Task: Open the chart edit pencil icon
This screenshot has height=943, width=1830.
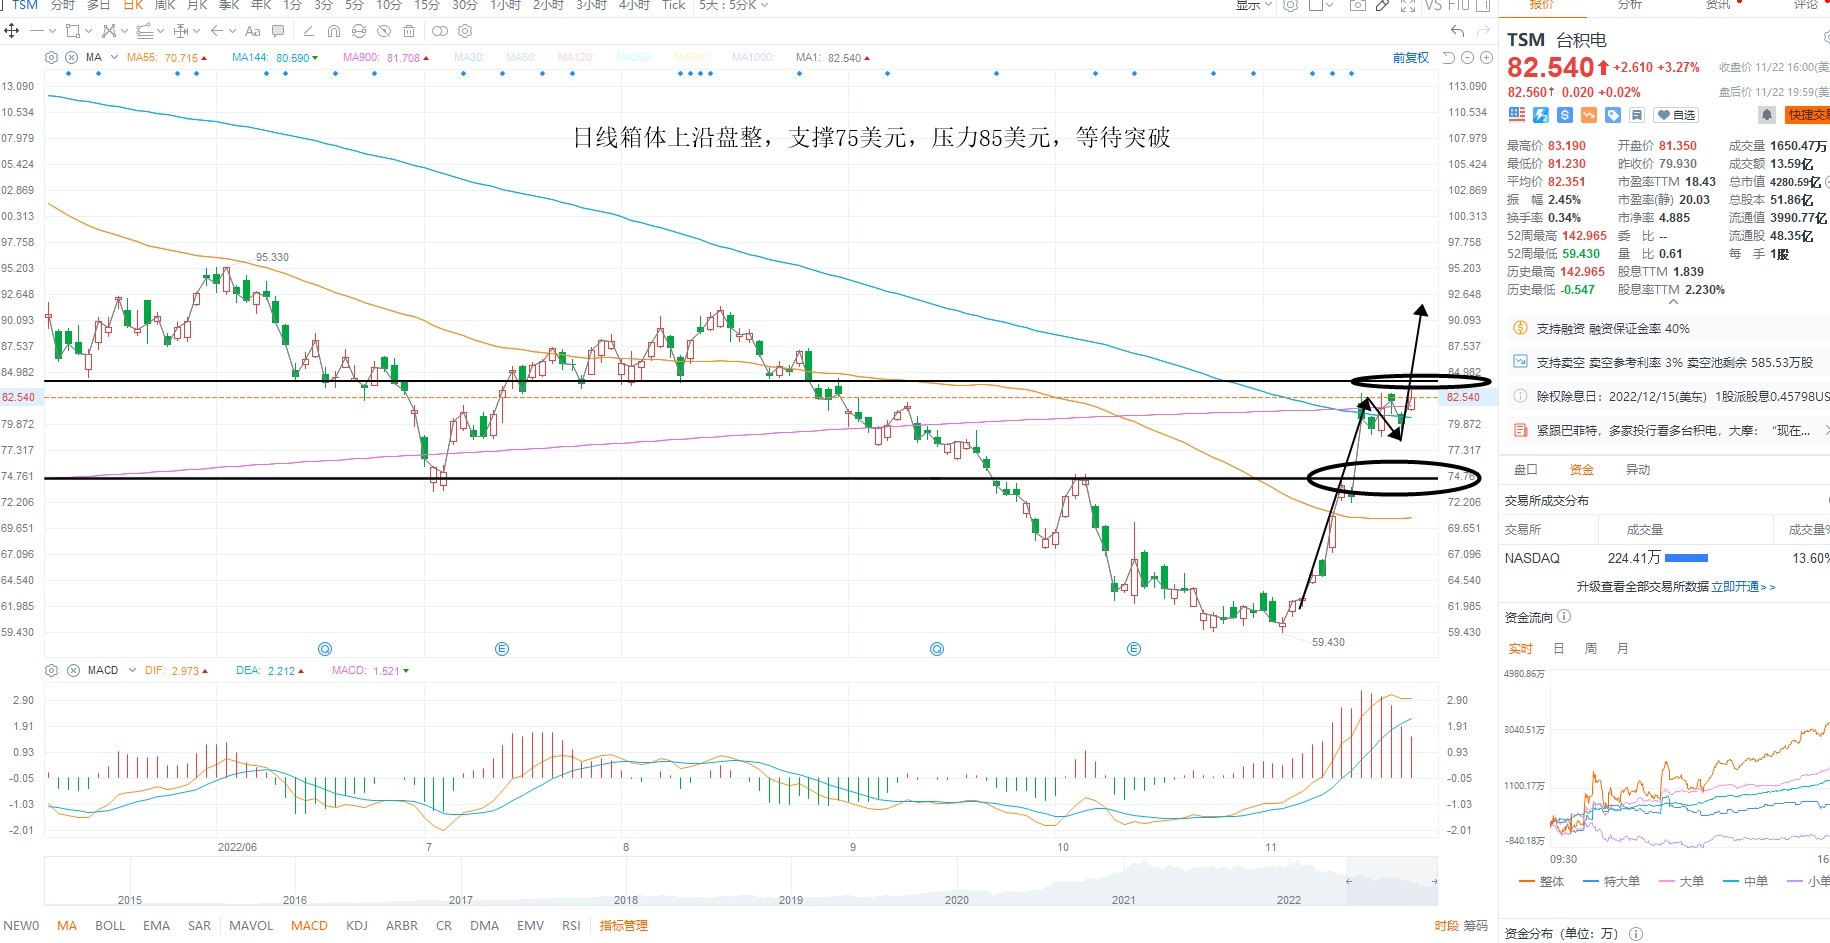Action: coord(1382,5)
